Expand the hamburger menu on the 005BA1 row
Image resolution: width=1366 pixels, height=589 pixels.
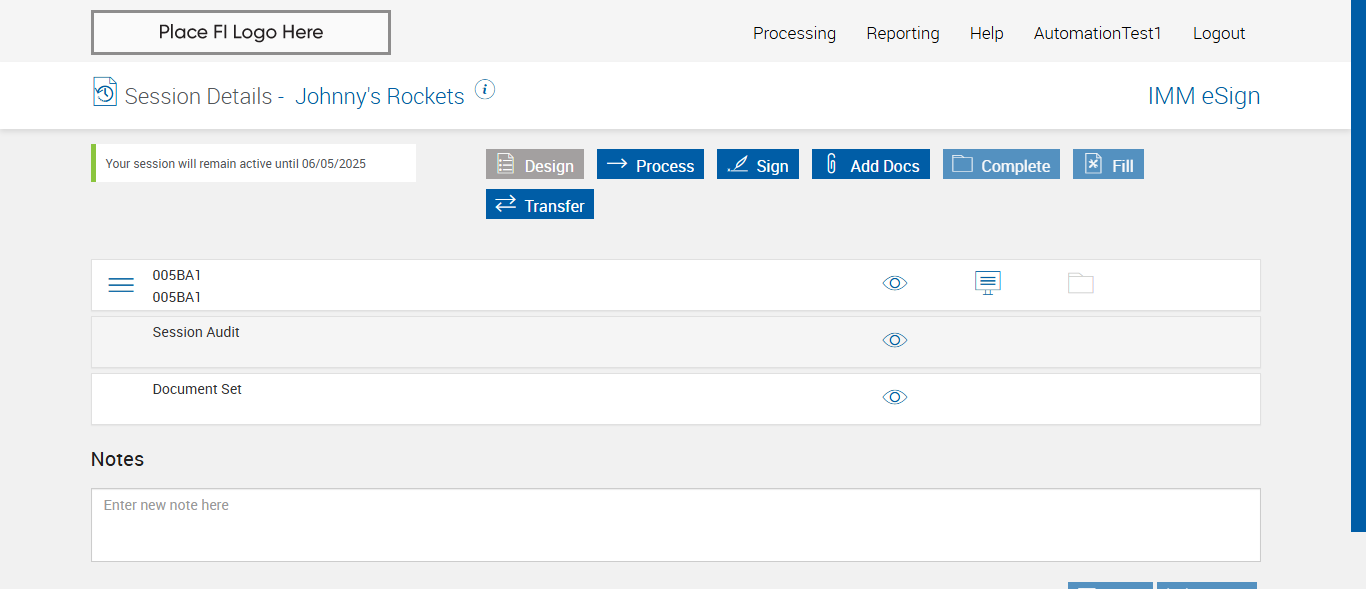point(121,285)
